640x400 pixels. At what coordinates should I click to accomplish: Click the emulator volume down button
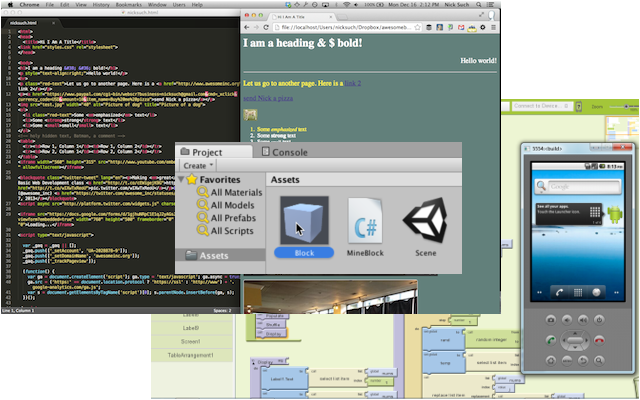point(567,320)
